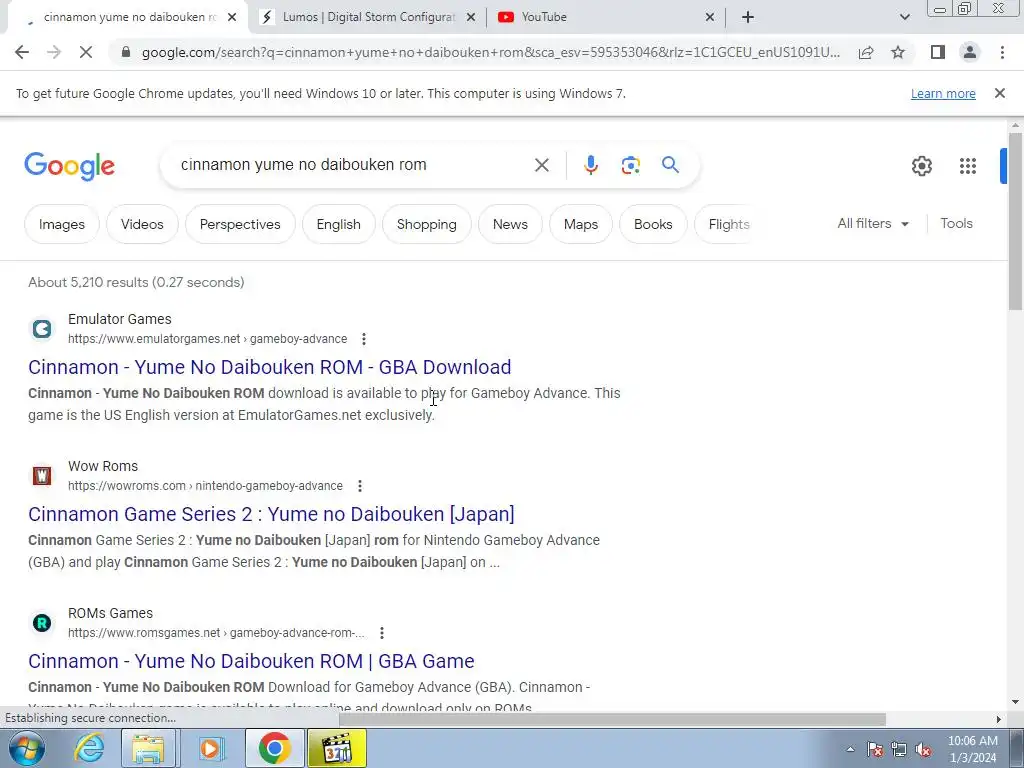Open the Google apps grid
The width and height of the screenshot is (1024, 768).
point(968,166)
